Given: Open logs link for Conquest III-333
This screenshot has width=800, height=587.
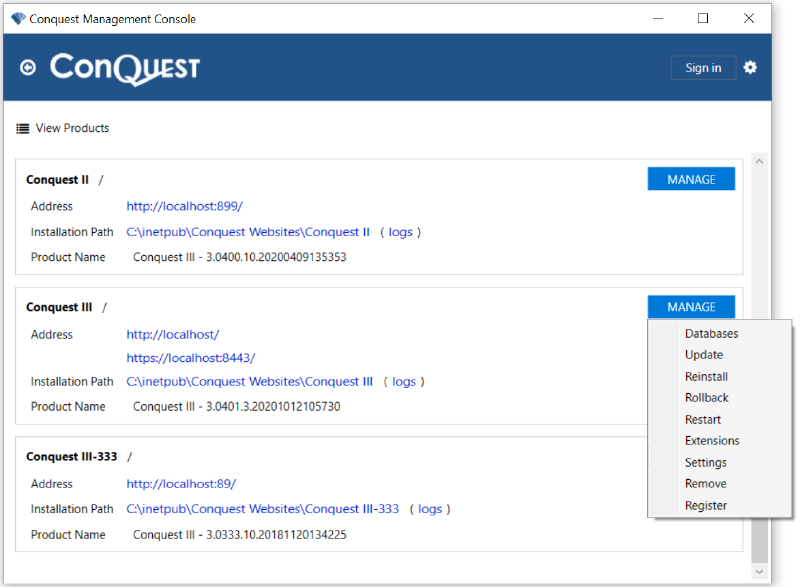Looking at the screenshot, I should click(430, 509).
